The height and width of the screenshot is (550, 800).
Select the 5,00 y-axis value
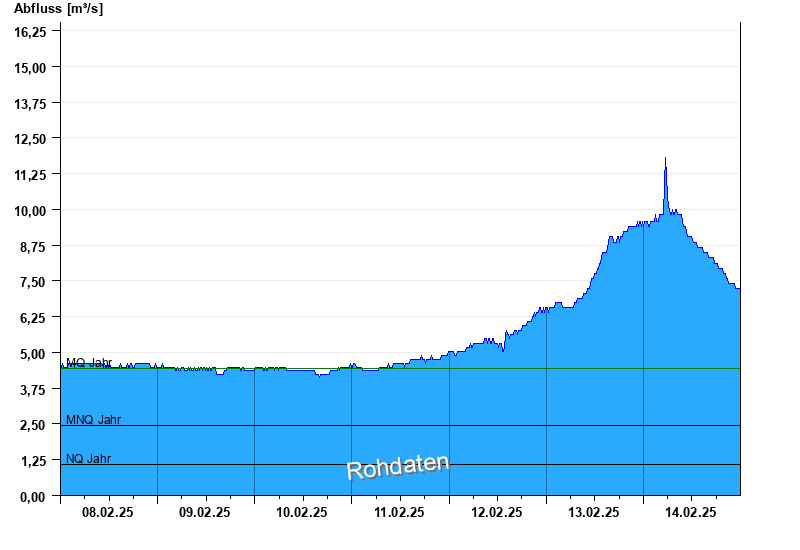[33, 354]
